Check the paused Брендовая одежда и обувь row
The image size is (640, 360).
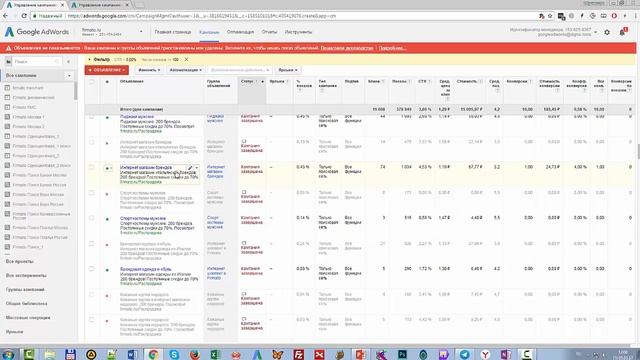pos(91,244)
